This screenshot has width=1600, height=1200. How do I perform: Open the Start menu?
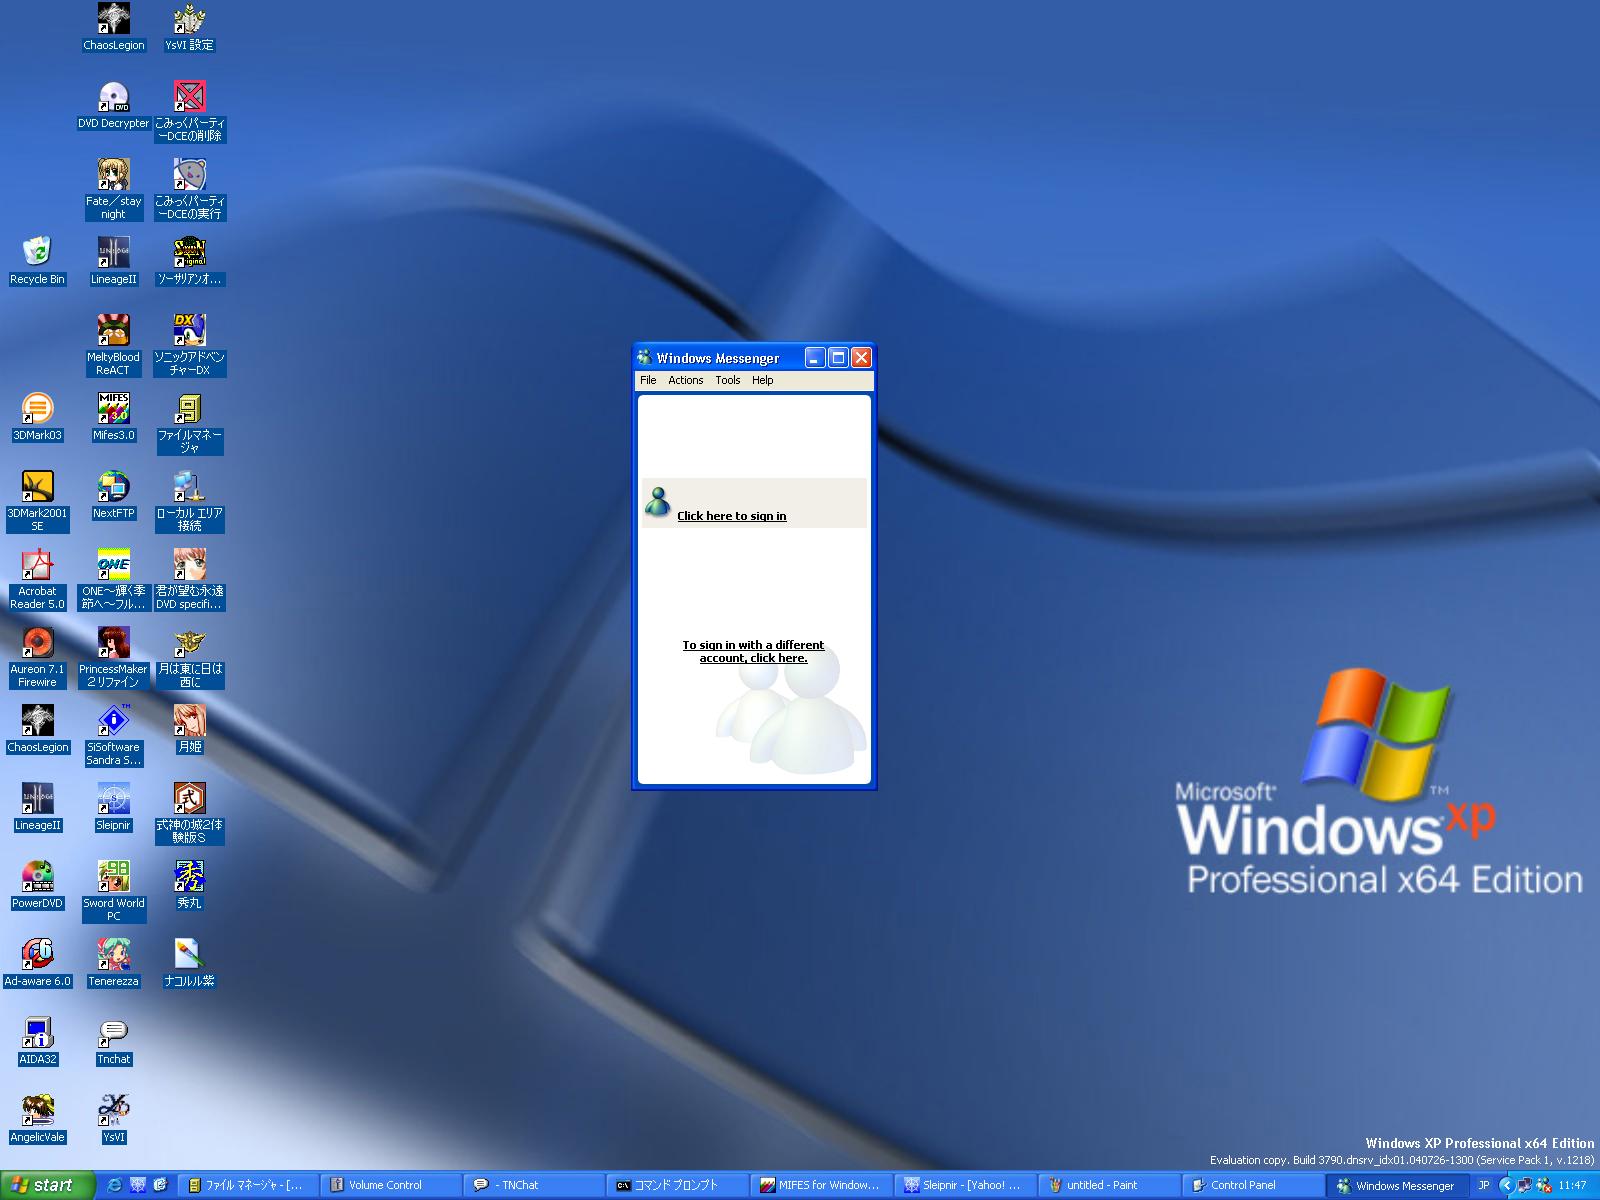click(47, 1185)
